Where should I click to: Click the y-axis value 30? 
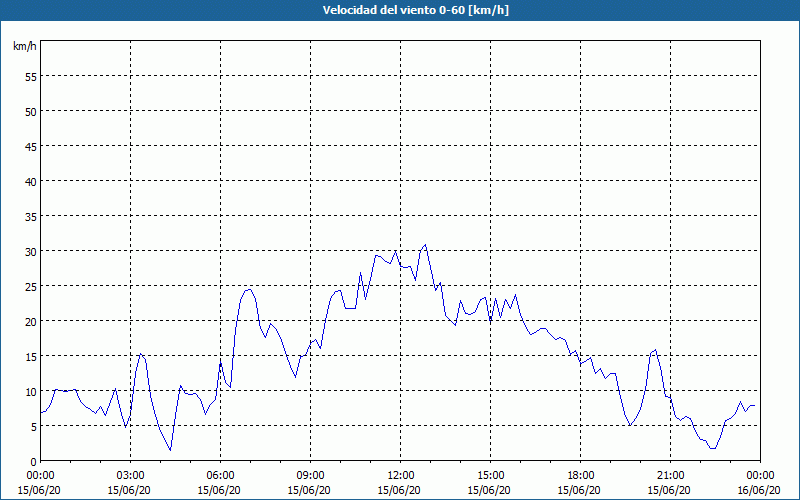click(31, 251)
